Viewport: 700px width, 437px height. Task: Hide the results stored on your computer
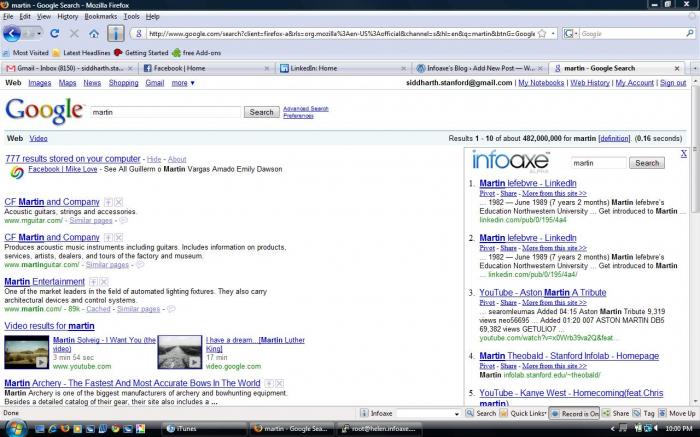click(x=154, y=159)
